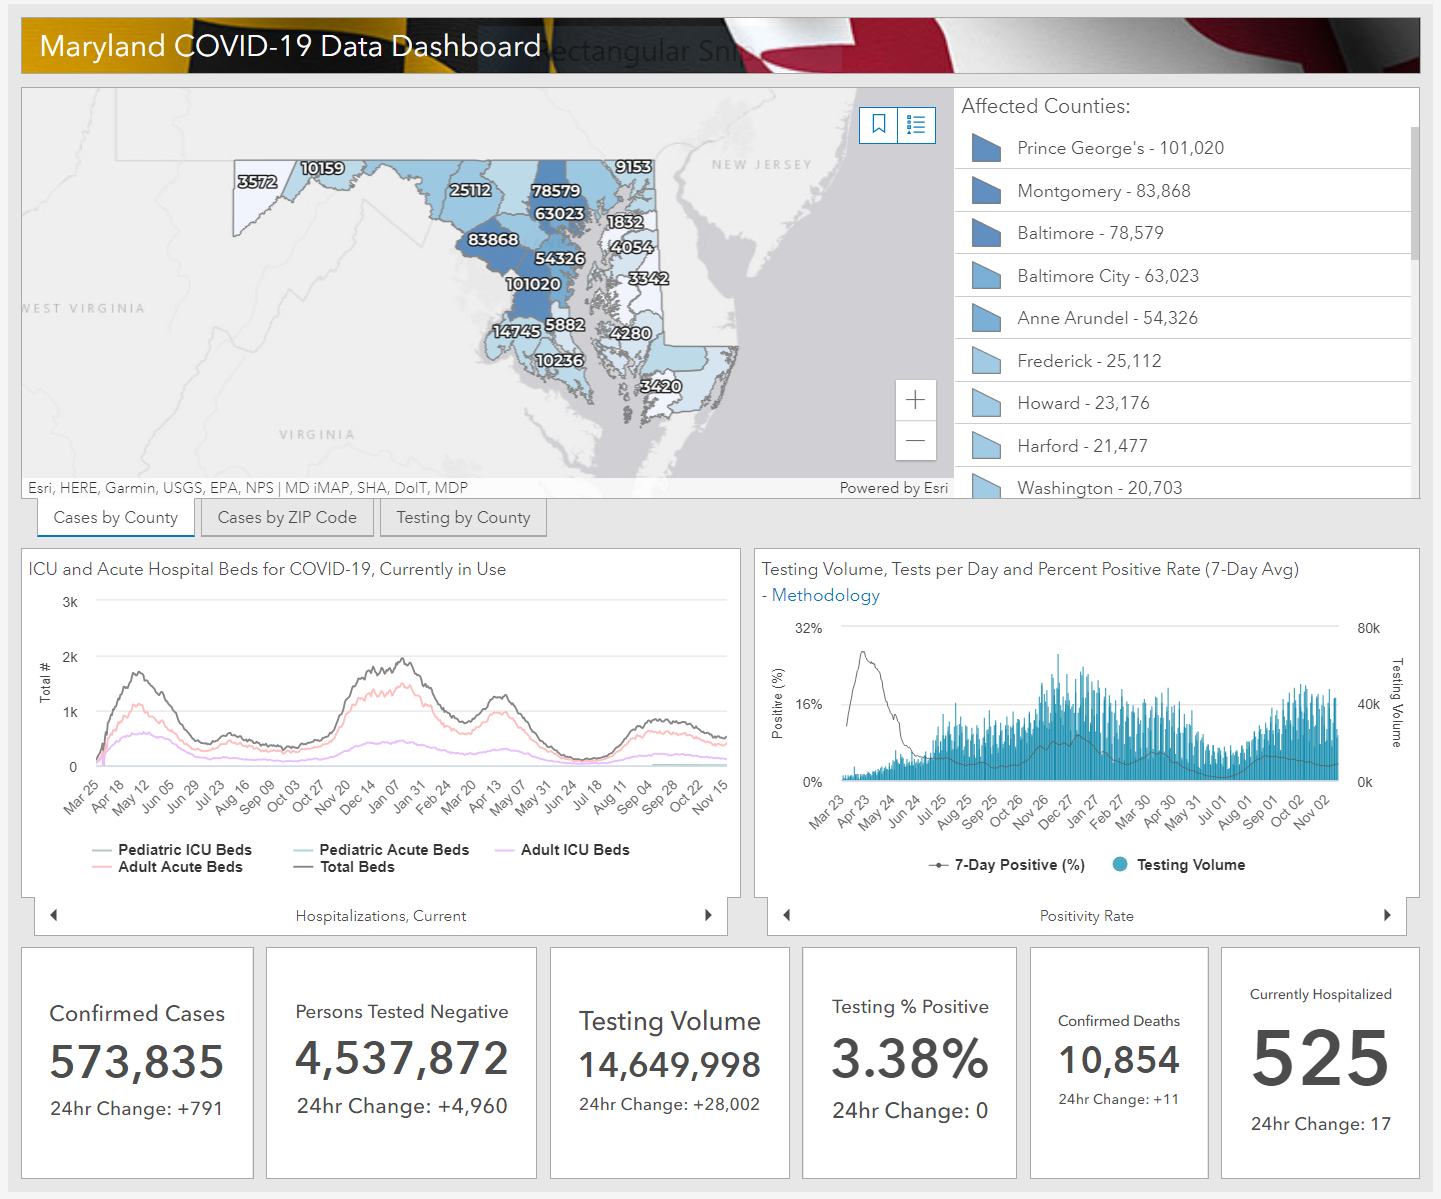The height and width of the screenshot is (1199, 1441).
Task: Toggle Pediatric ICU Beds legend series
Action: pos(172,850)
